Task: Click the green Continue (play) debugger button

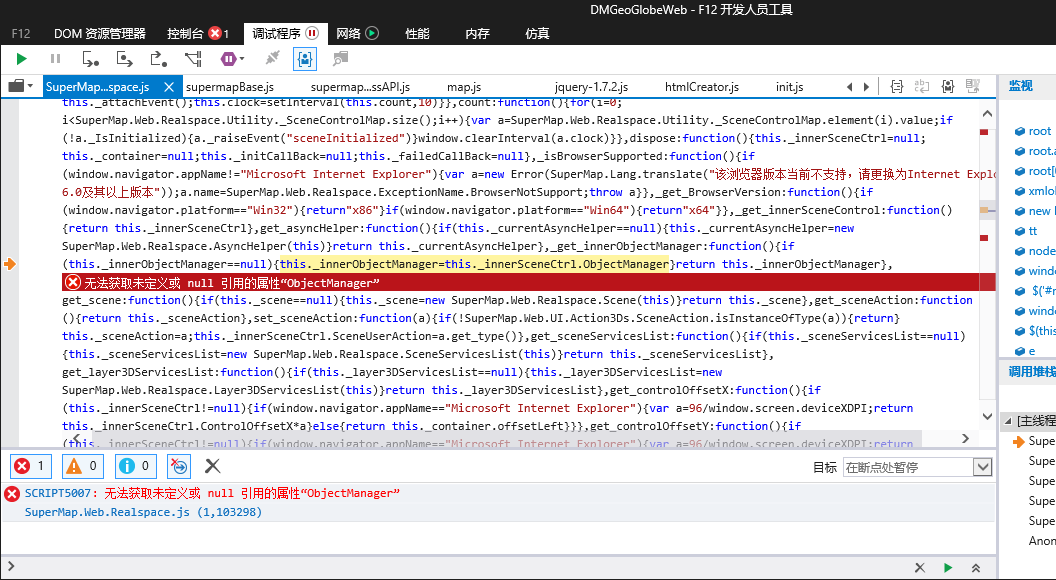Action: tap(22, 59)
